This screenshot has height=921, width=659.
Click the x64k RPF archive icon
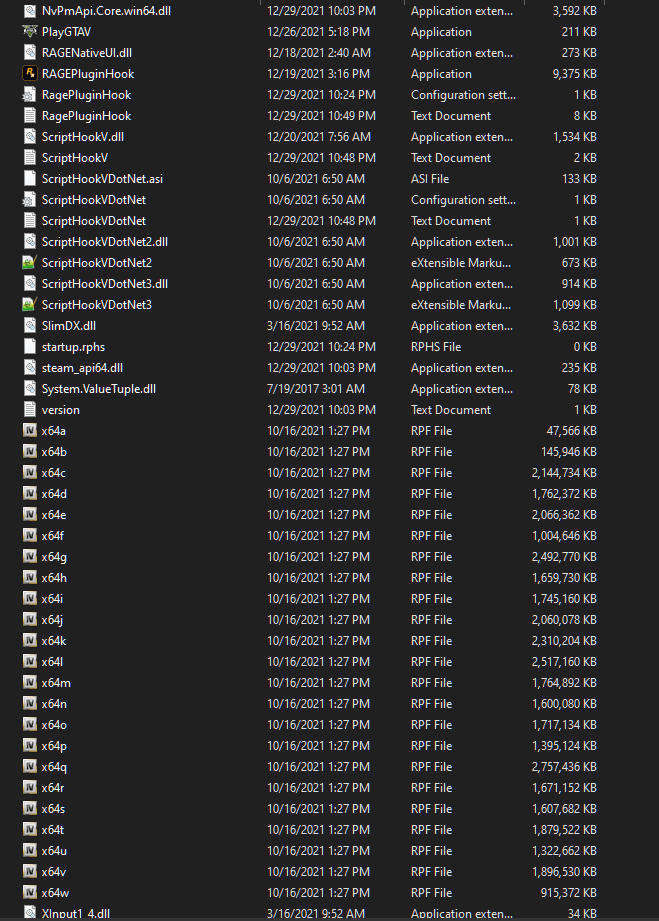29,641
